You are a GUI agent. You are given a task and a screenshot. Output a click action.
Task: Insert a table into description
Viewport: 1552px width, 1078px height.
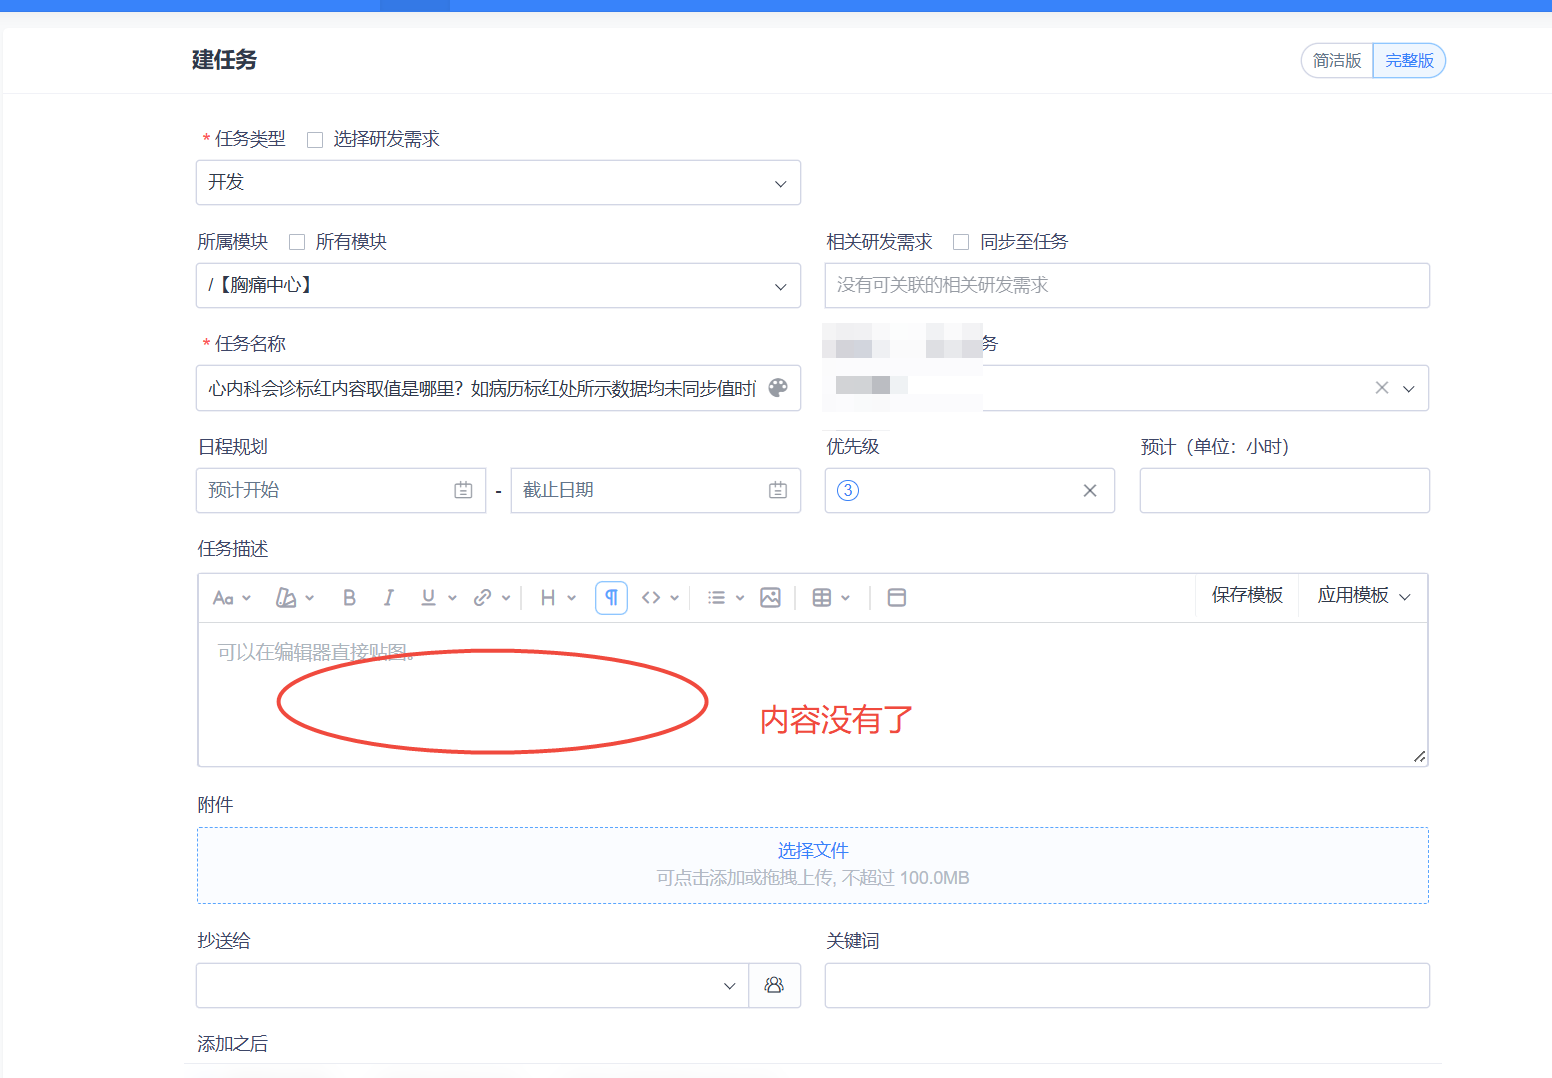tap(822, 598)
